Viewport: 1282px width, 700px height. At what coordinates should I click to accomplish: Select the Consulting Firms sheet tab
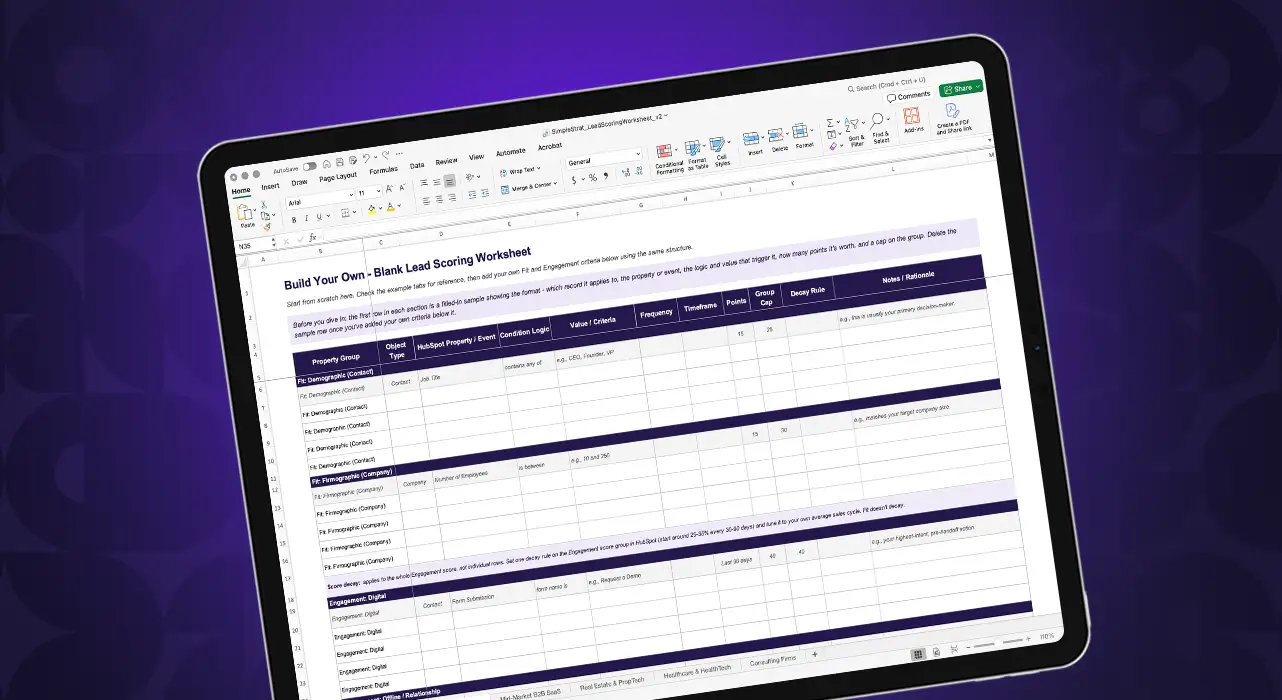coord(775,662)
